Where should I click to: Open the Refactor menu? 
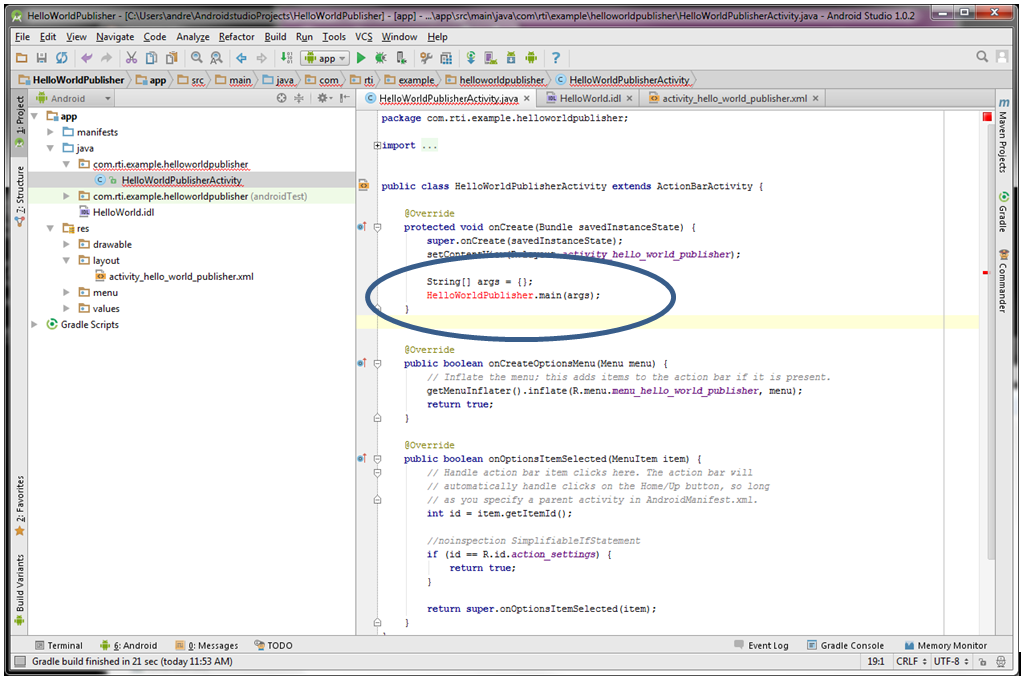pyautogui.click(x=237, y=37)
